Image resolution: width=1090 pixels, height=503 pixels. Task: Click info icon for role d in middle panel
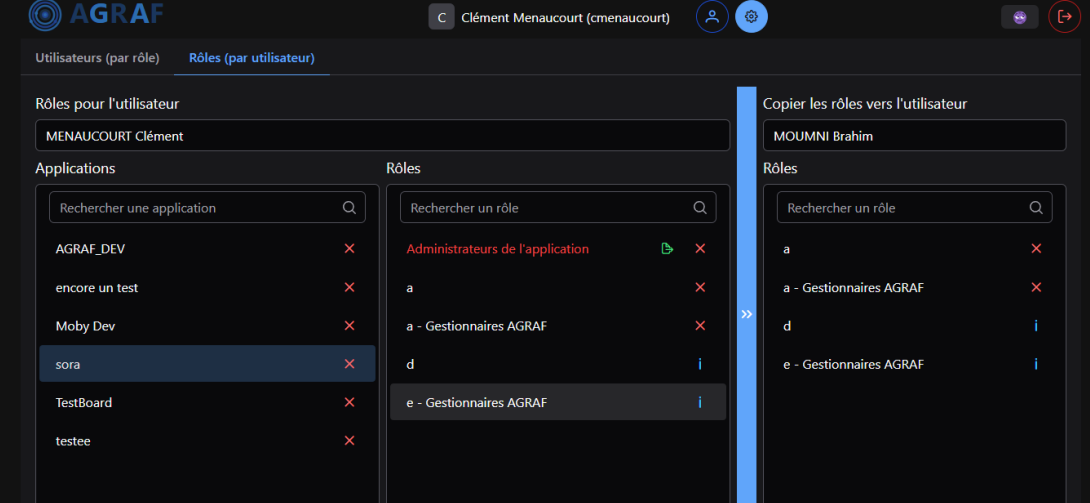click(699, 364)
